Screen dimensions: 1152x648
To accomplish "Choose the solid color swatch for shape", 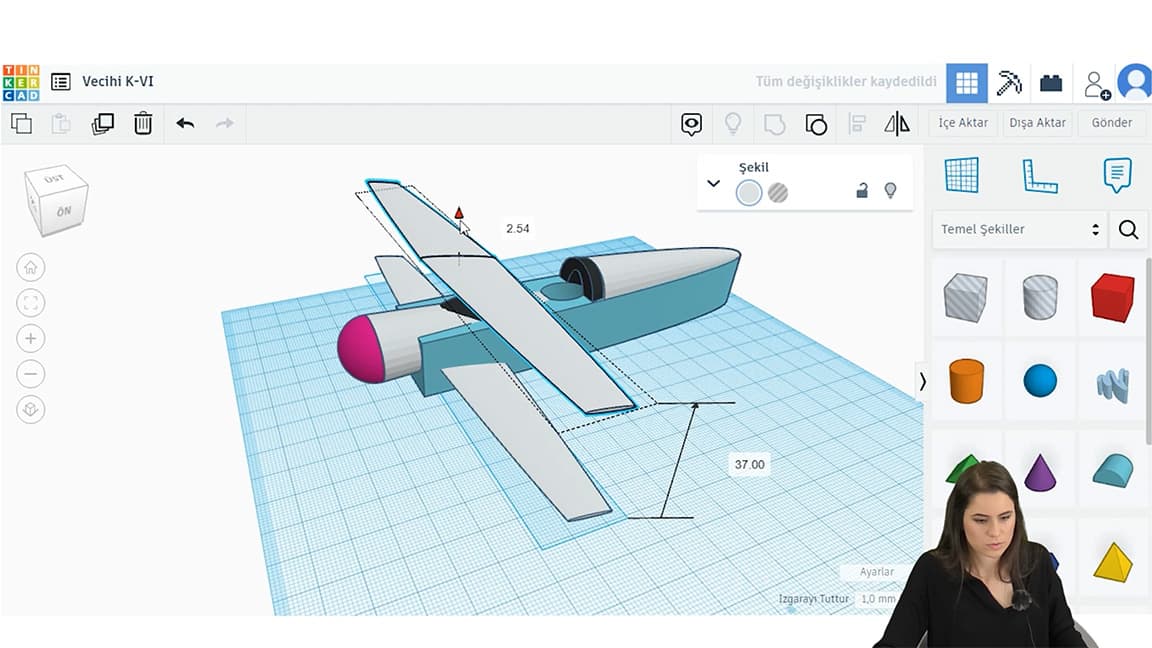I will click(x=749, y=193).
